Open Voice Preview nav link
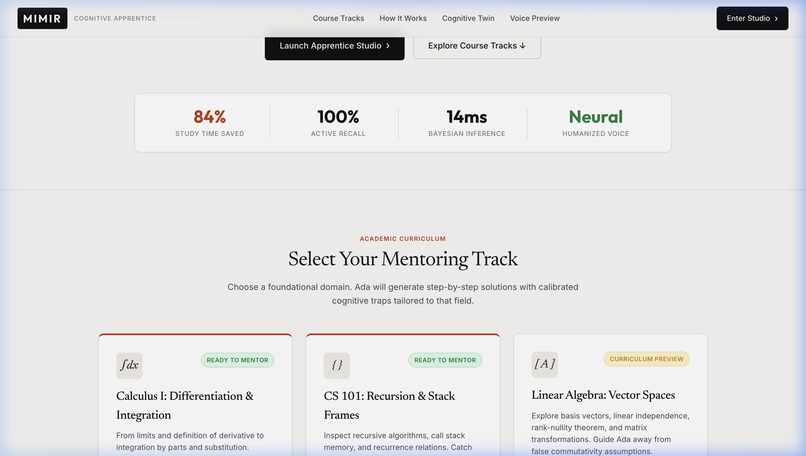The image size is (806, 456). click(535, 18)
